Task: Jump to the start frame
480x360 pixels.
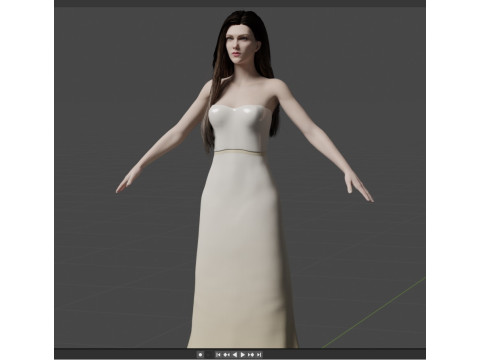Action: pos(218,355)
